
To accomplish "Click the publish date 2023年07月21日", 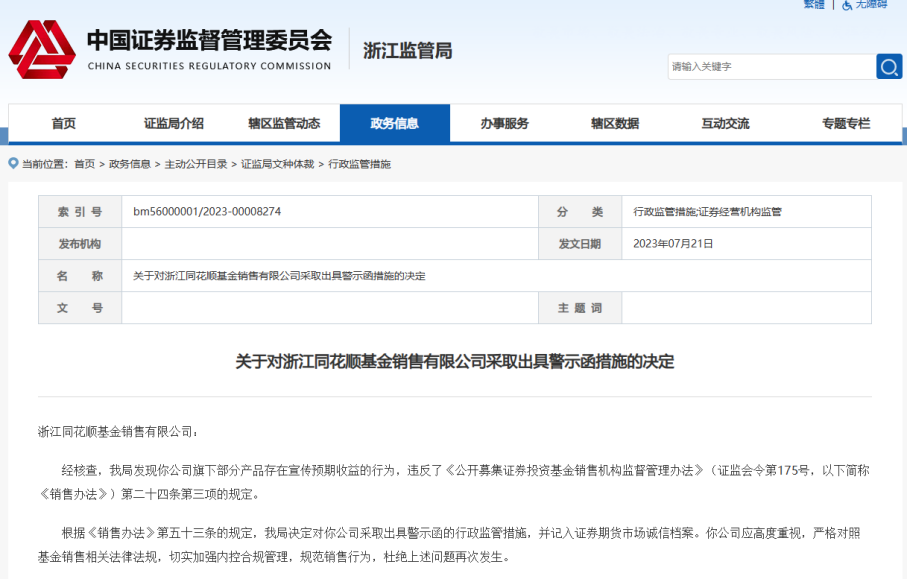I will (x=673, y=244).
